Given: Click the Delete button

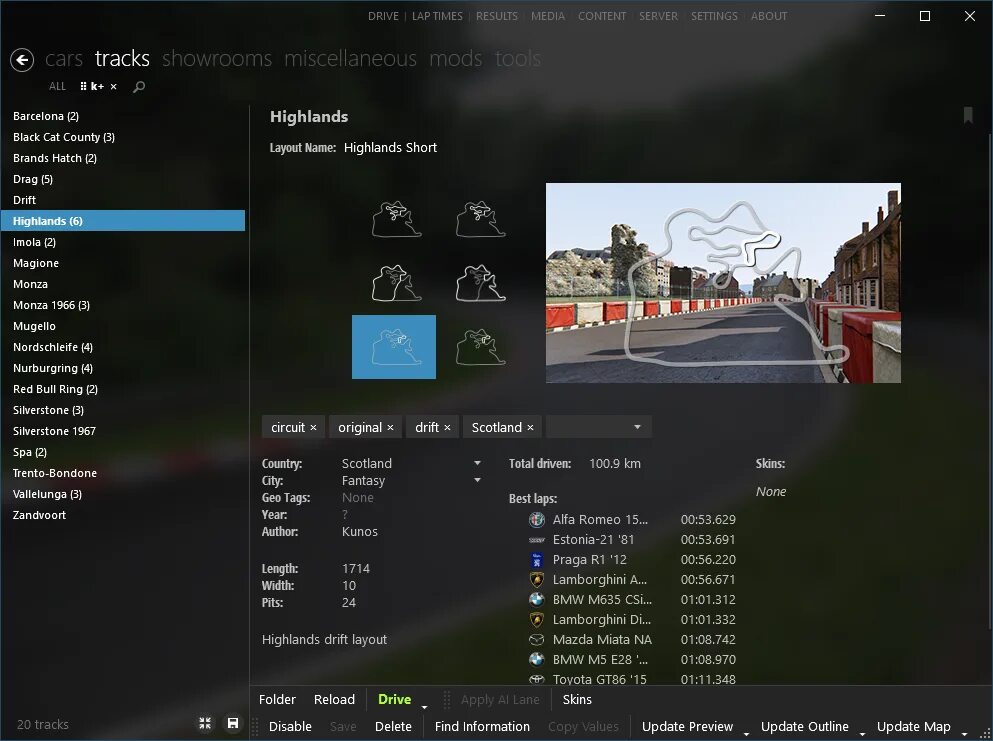Looking at the screenshot, I should [x=393, y=726].
